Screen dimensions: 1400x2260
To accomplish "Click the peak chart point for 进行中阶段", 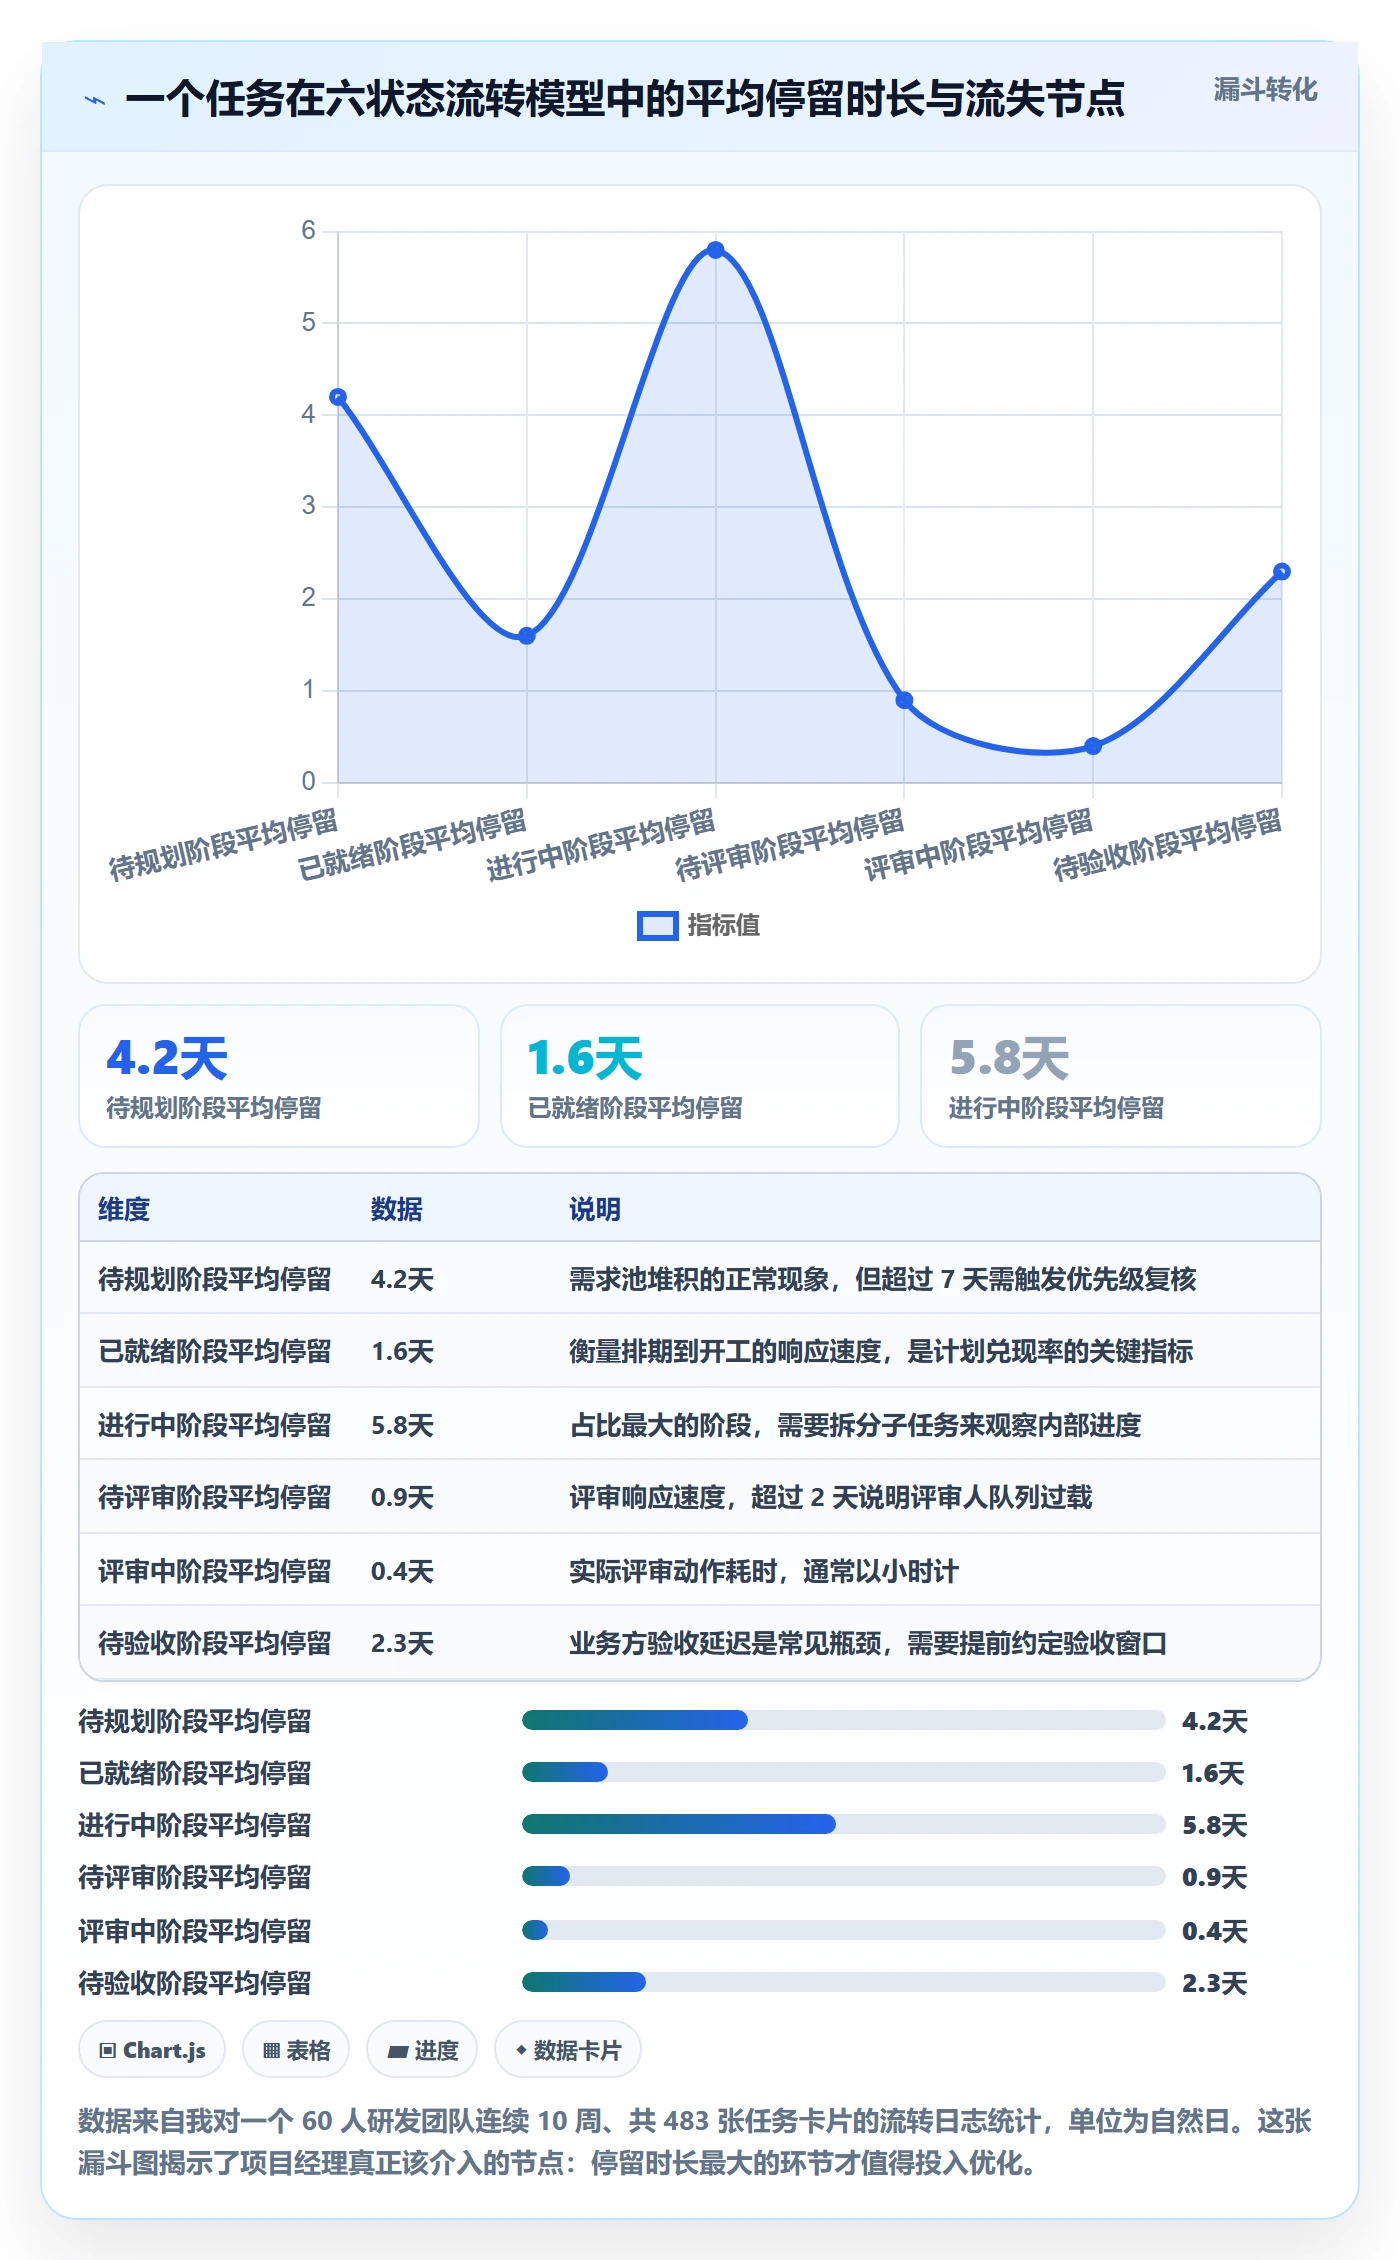I will tap(716, 250).
